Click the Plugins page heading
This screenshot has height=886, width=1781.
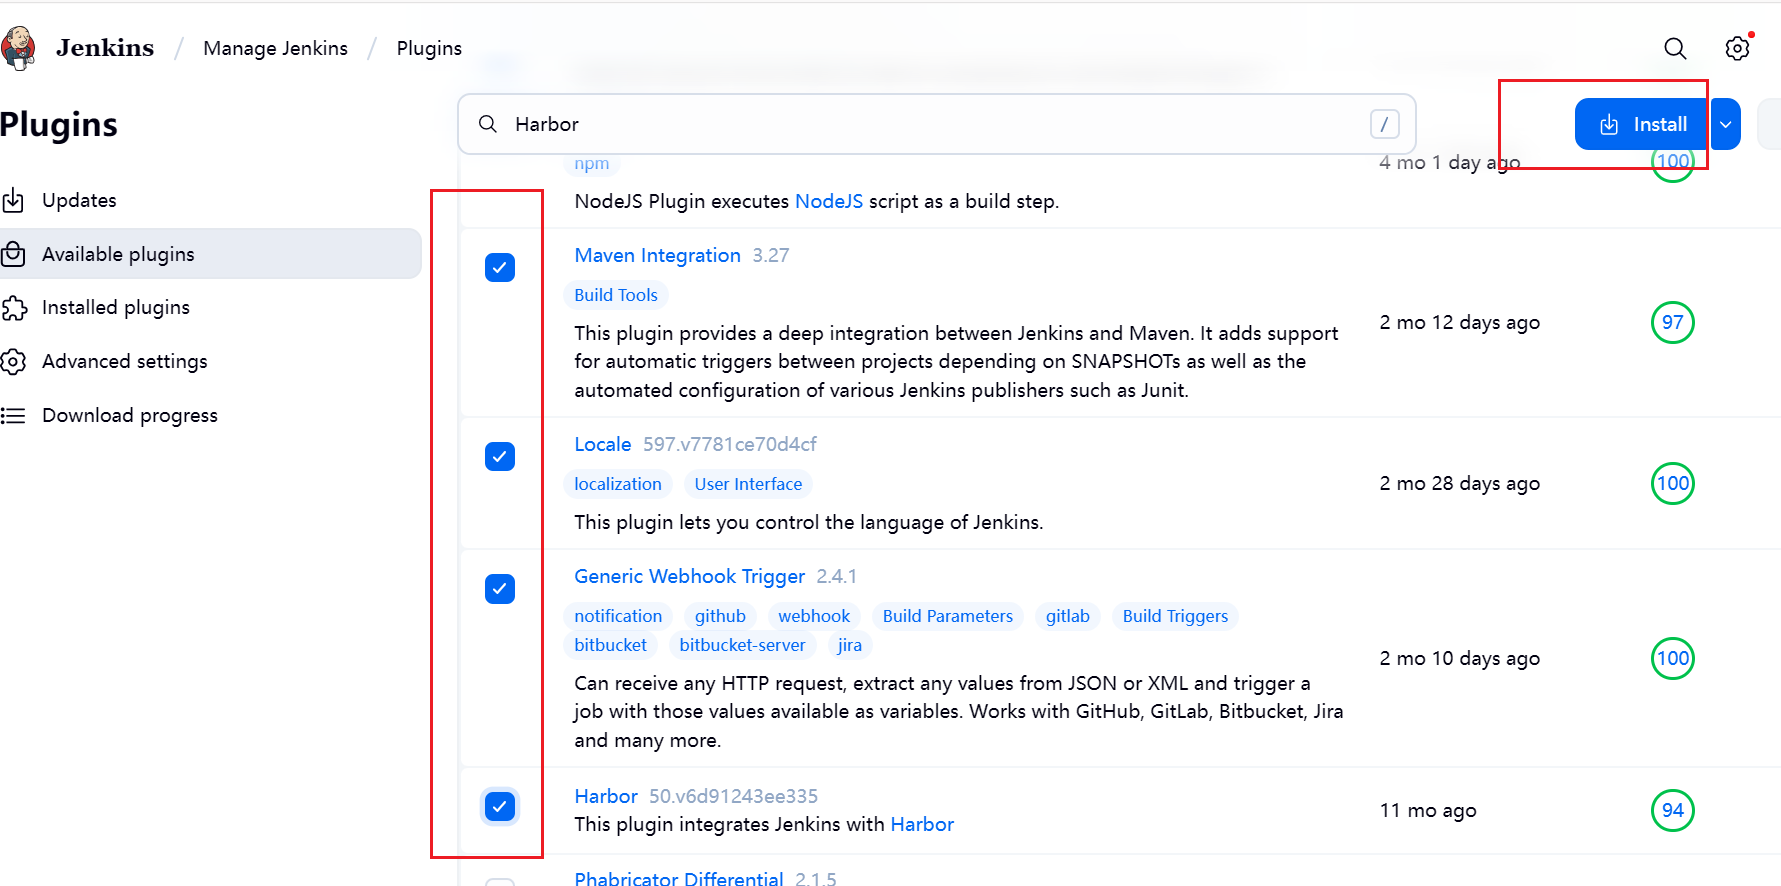coord(59,124)
